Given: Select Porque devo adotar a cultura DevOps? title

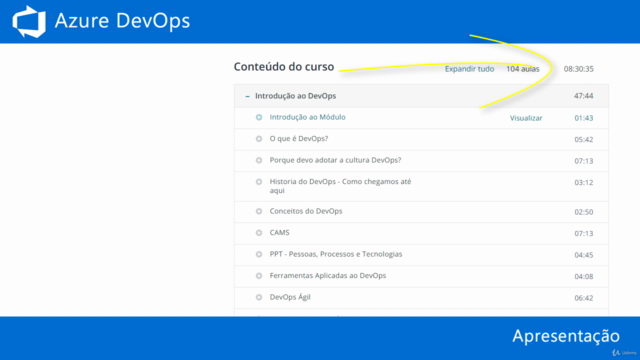Looking at the screenshot, I should click(x=335, y=160).
